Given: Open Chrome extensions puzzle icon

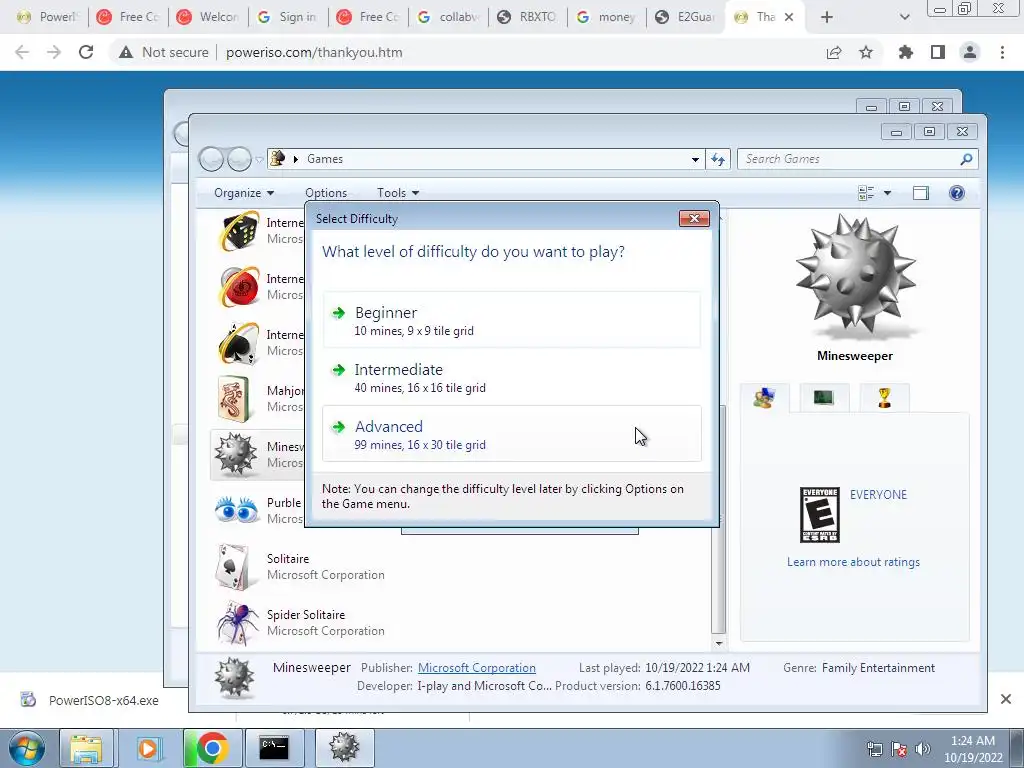Looking at the screenshot, I should click(x=905, y=52).
